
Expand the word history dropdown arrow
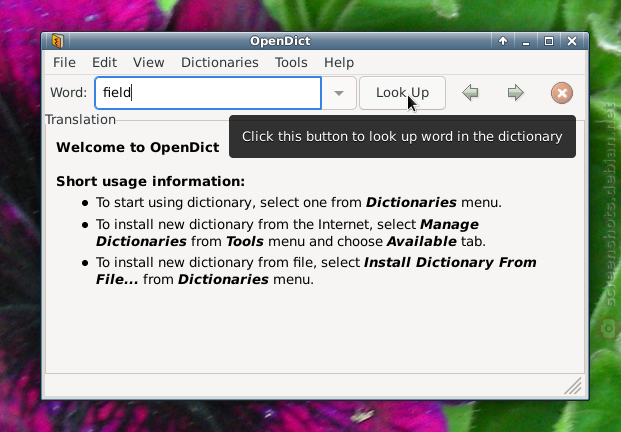[x=339, y=93]
